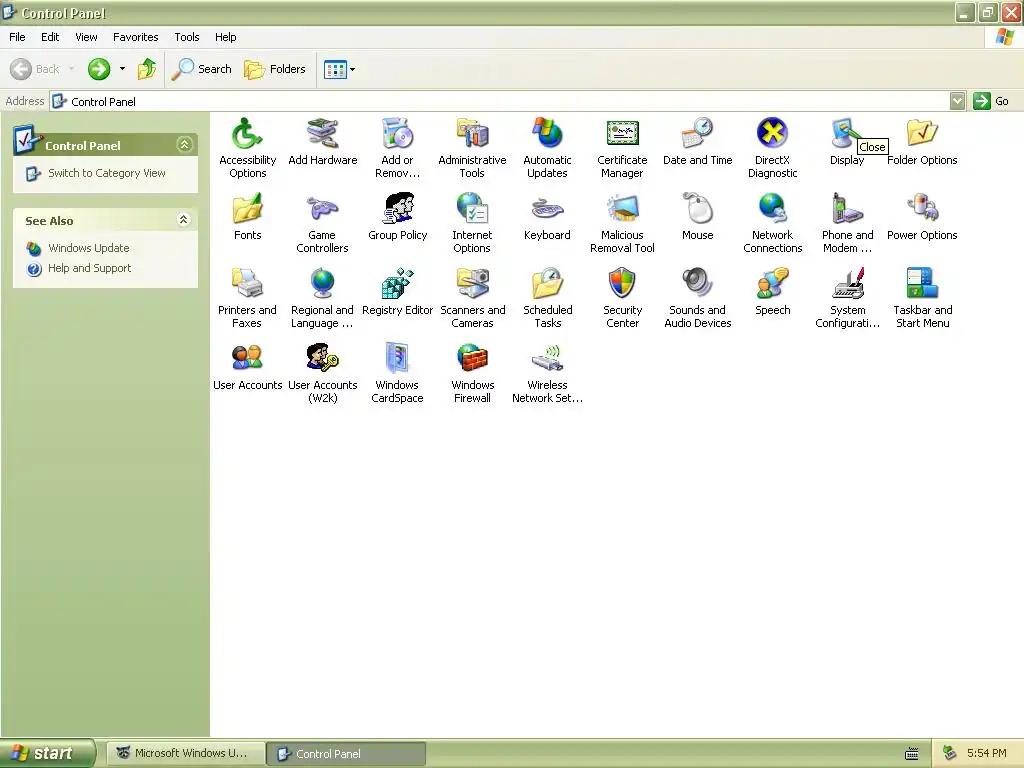Click the keyboard tray icon

point(912,754)
